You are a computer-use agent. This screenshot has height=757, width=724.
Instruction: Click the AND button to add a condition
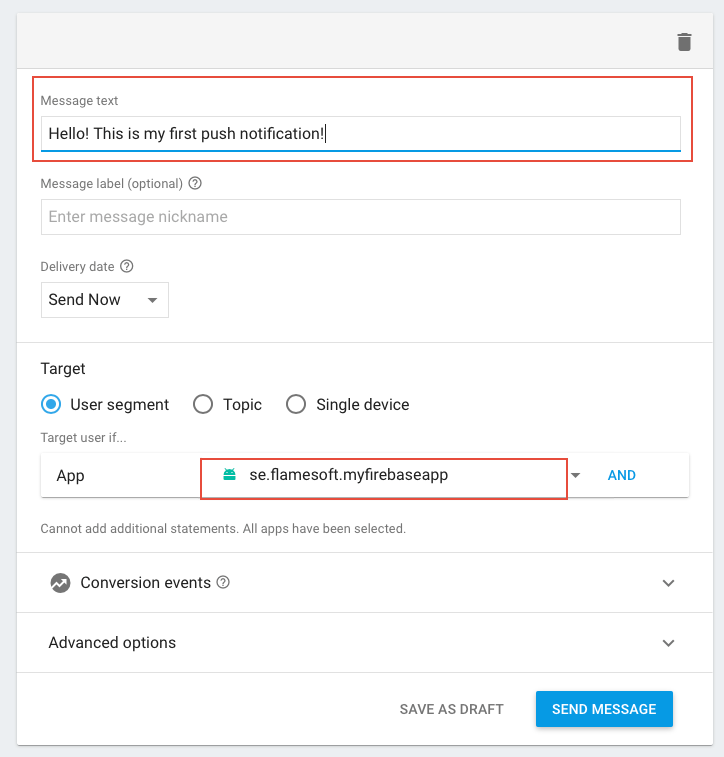point(622,476)
